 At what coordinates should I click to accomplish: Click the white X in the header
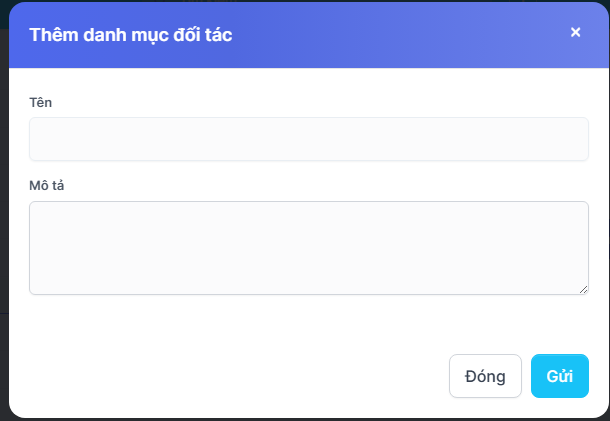[575, 32]
